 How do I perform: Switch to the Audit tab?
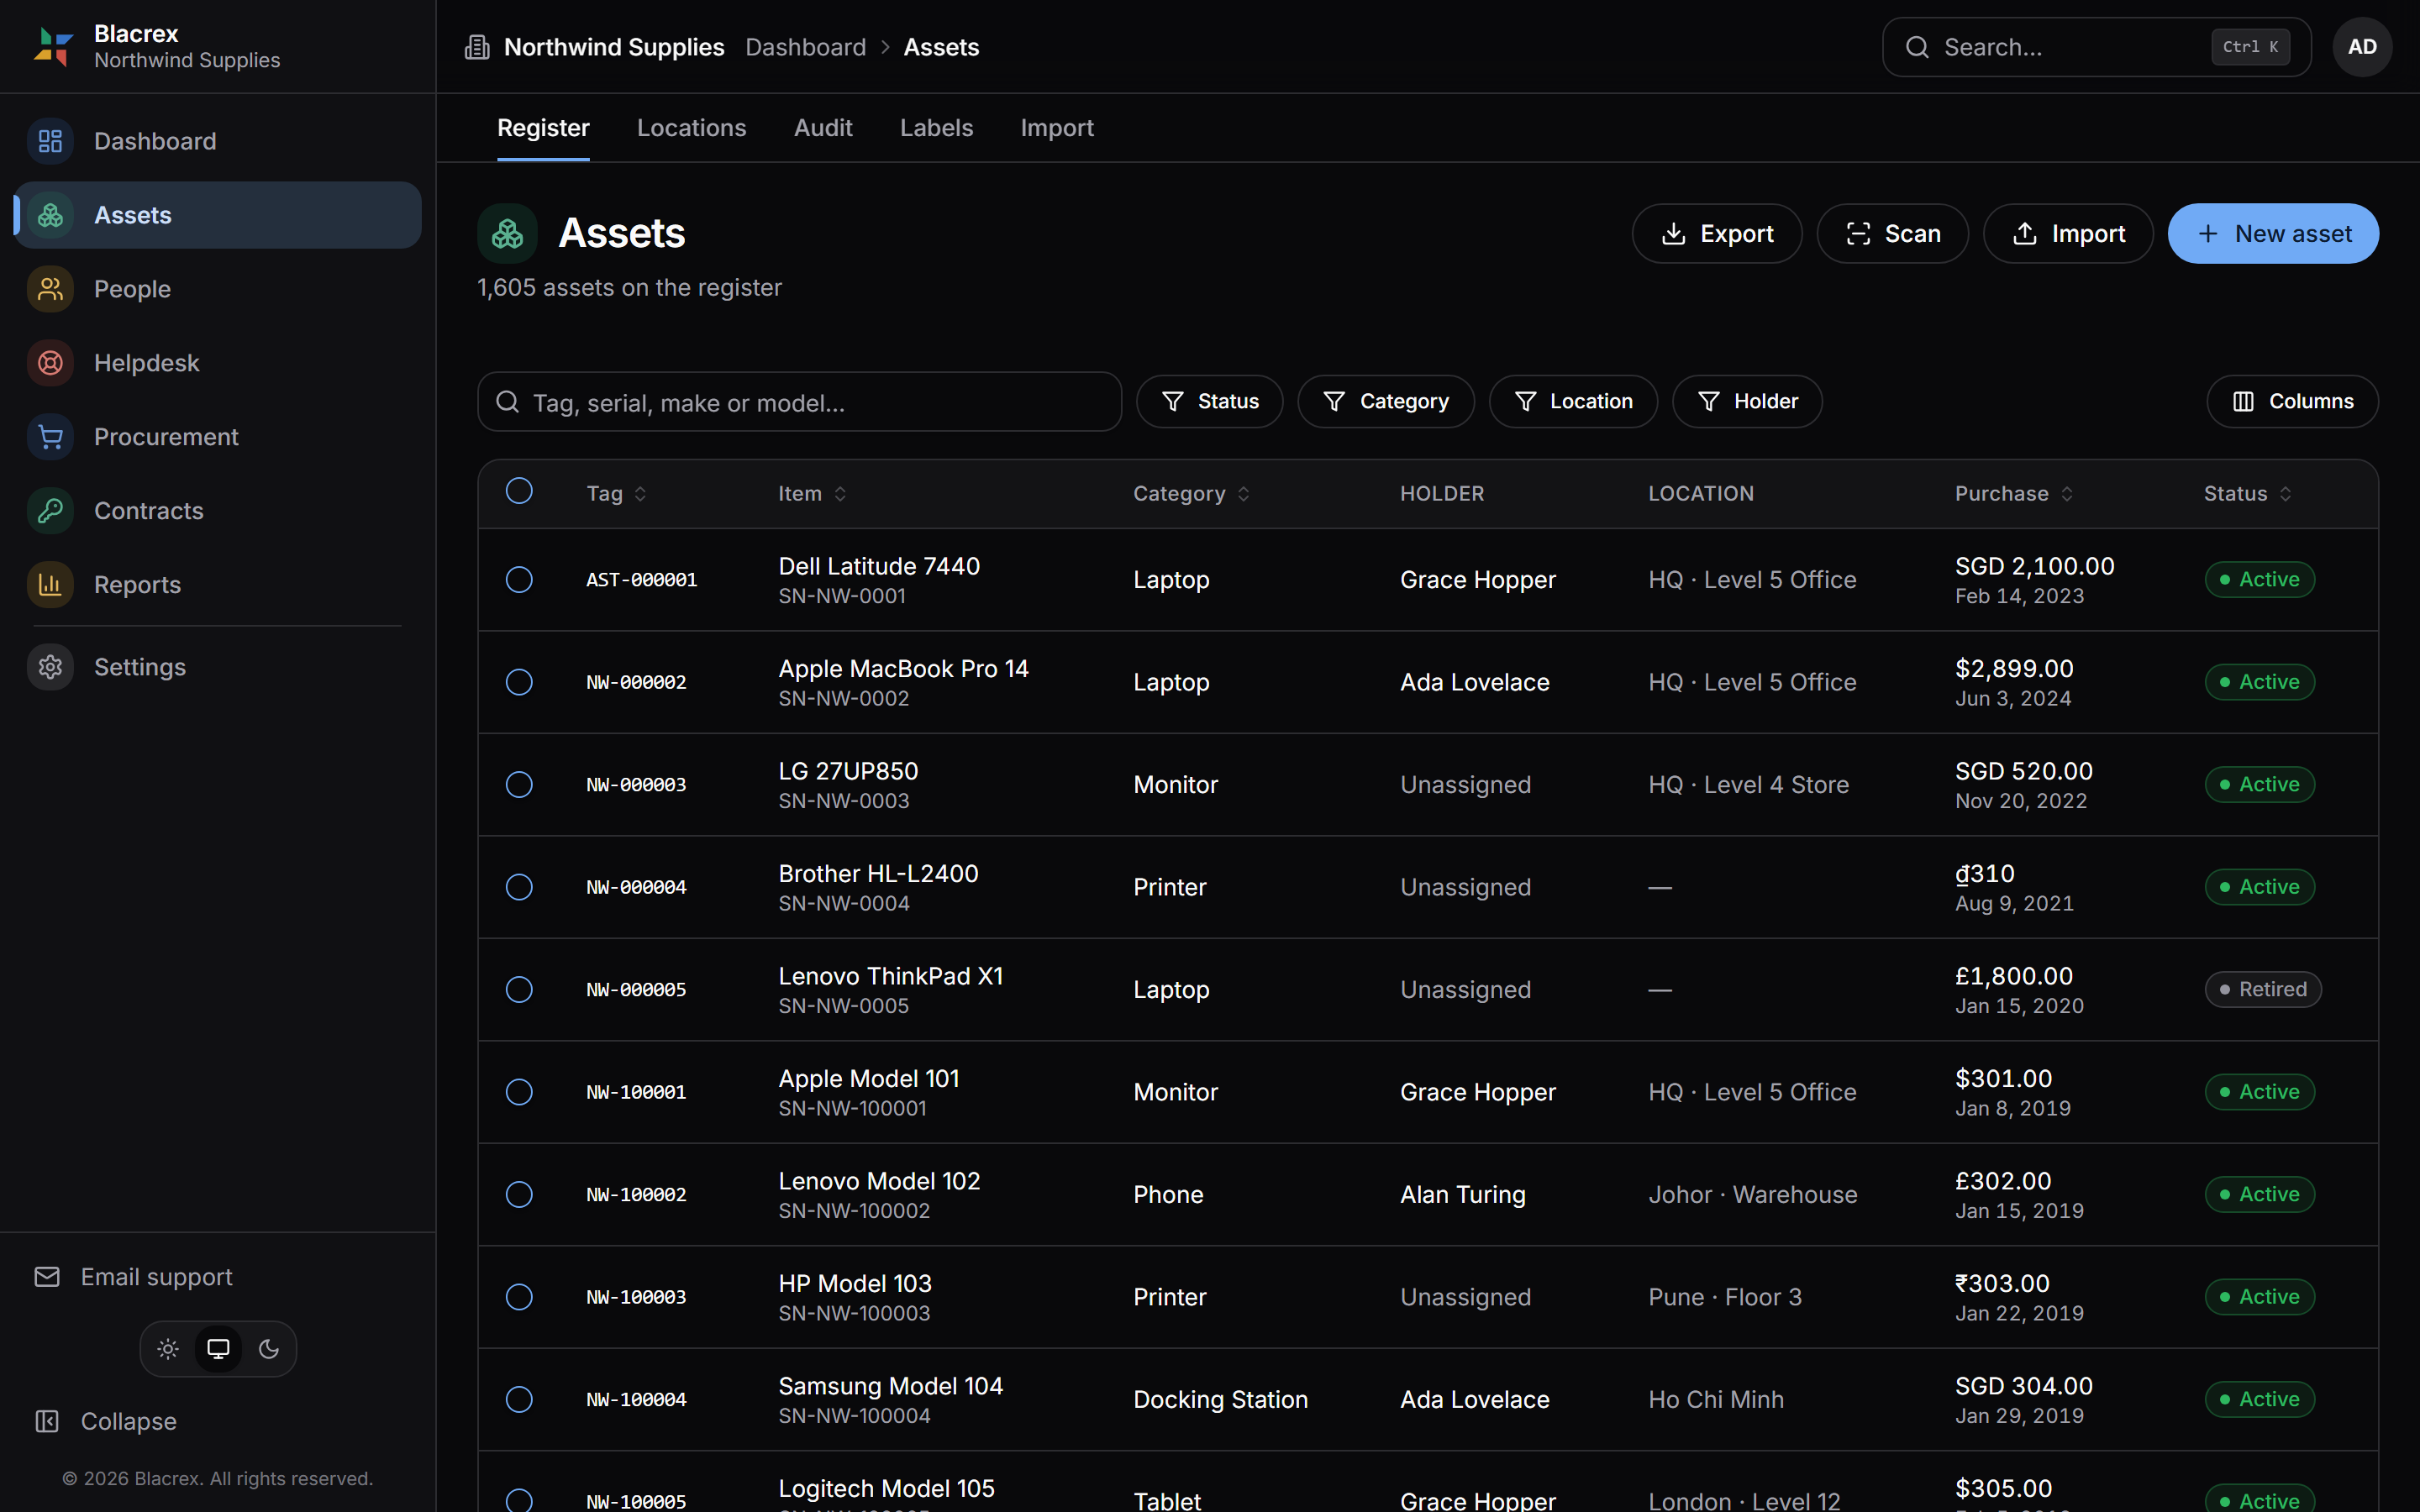pyautogui.click(x=823, y=128)
